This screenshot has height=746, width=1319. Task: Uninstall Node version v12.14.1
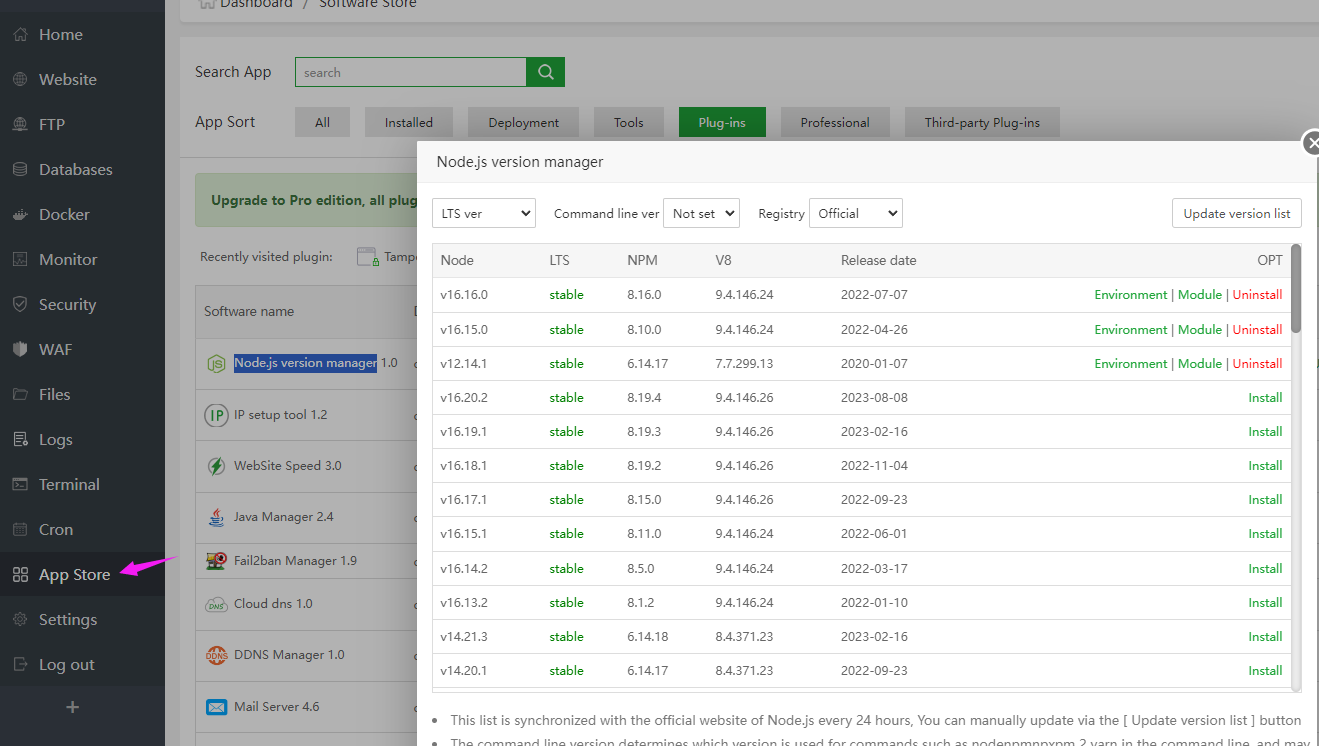coord(1257,364)
